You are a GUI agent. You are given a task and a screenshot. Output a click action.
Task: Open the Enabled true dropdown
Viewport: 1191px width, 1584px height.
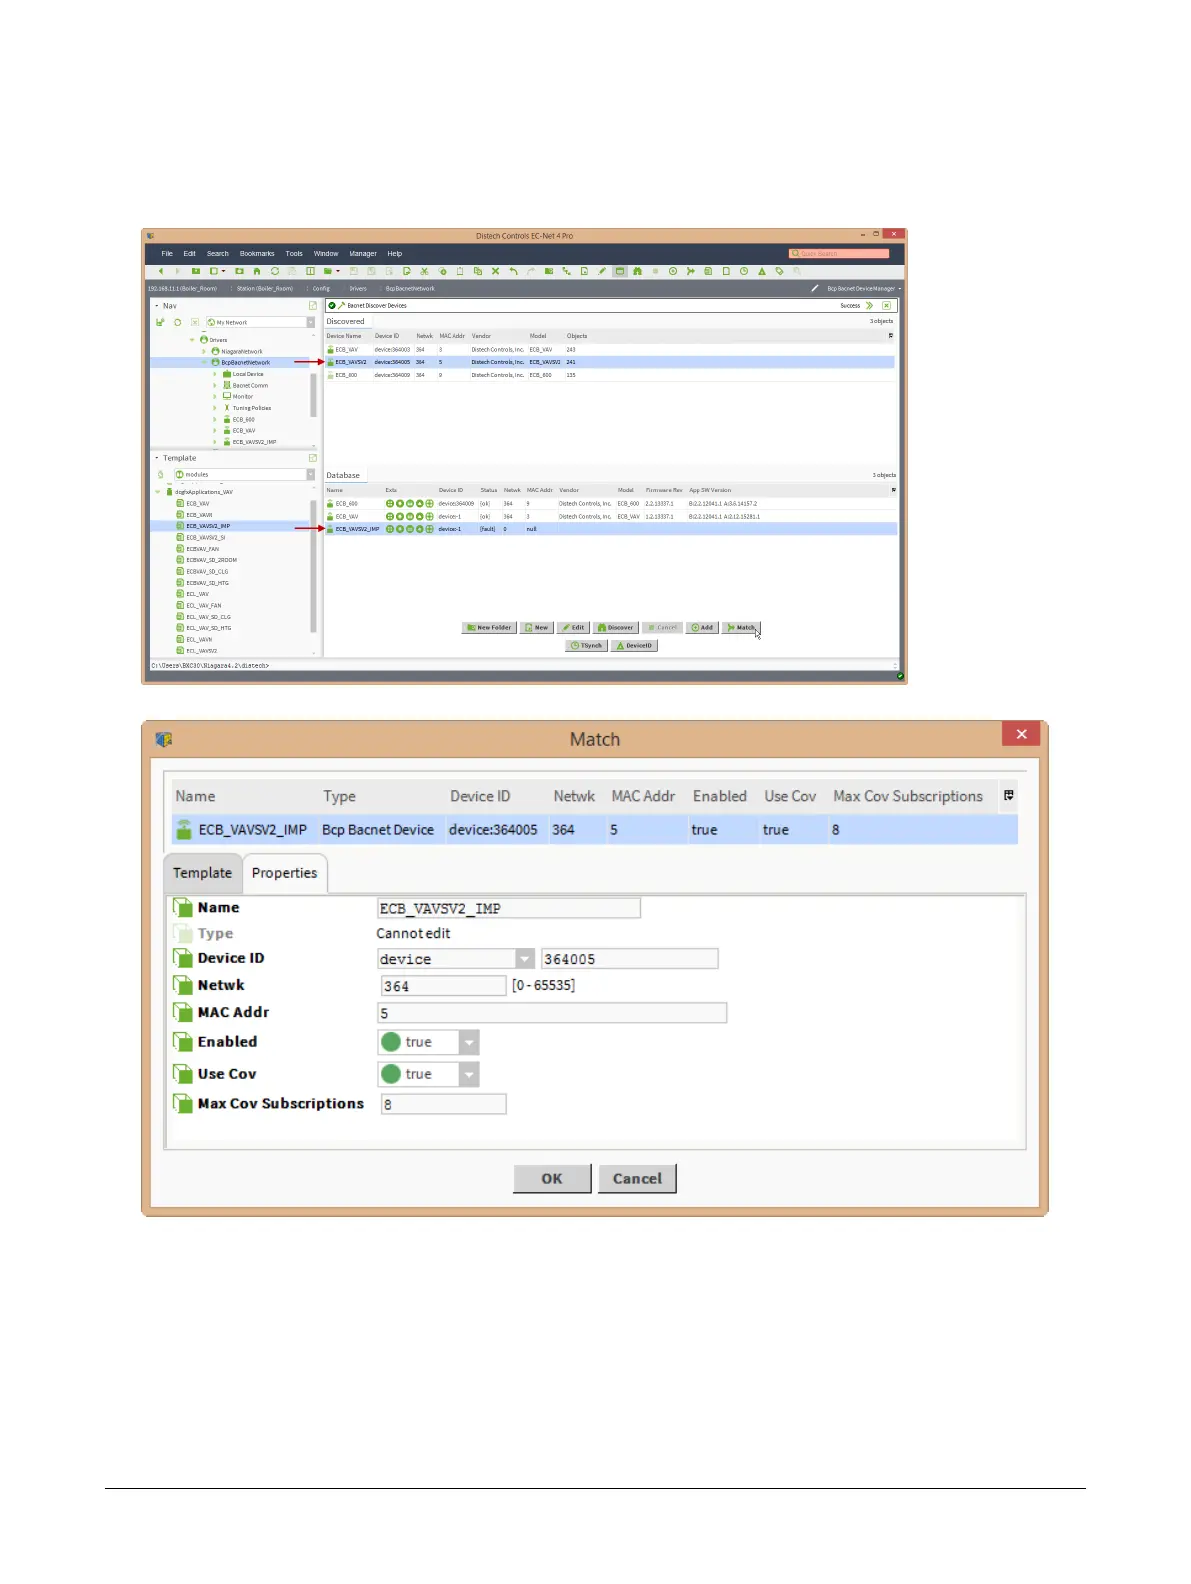click(x=469, y=1042)
